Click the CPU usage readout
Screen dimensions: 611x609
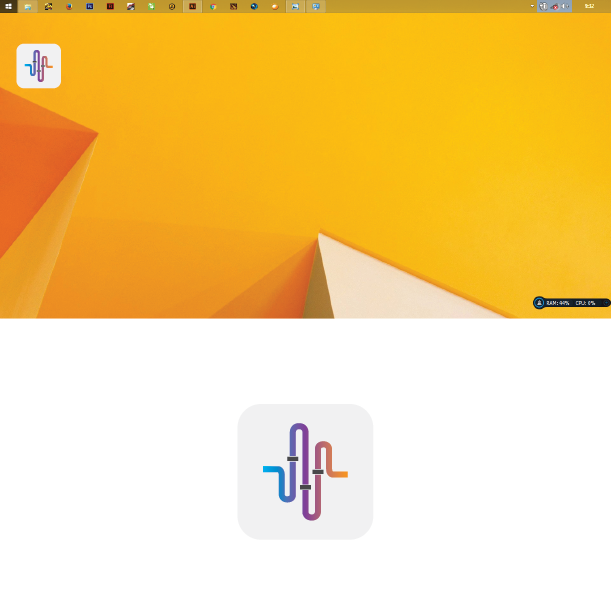[585, 302]
